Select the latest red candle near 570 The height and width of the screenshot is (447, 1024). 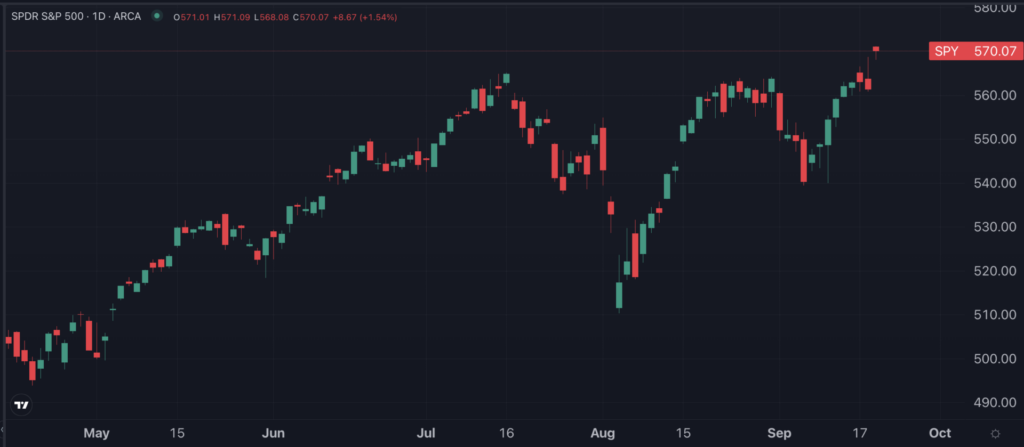point(876,49)
